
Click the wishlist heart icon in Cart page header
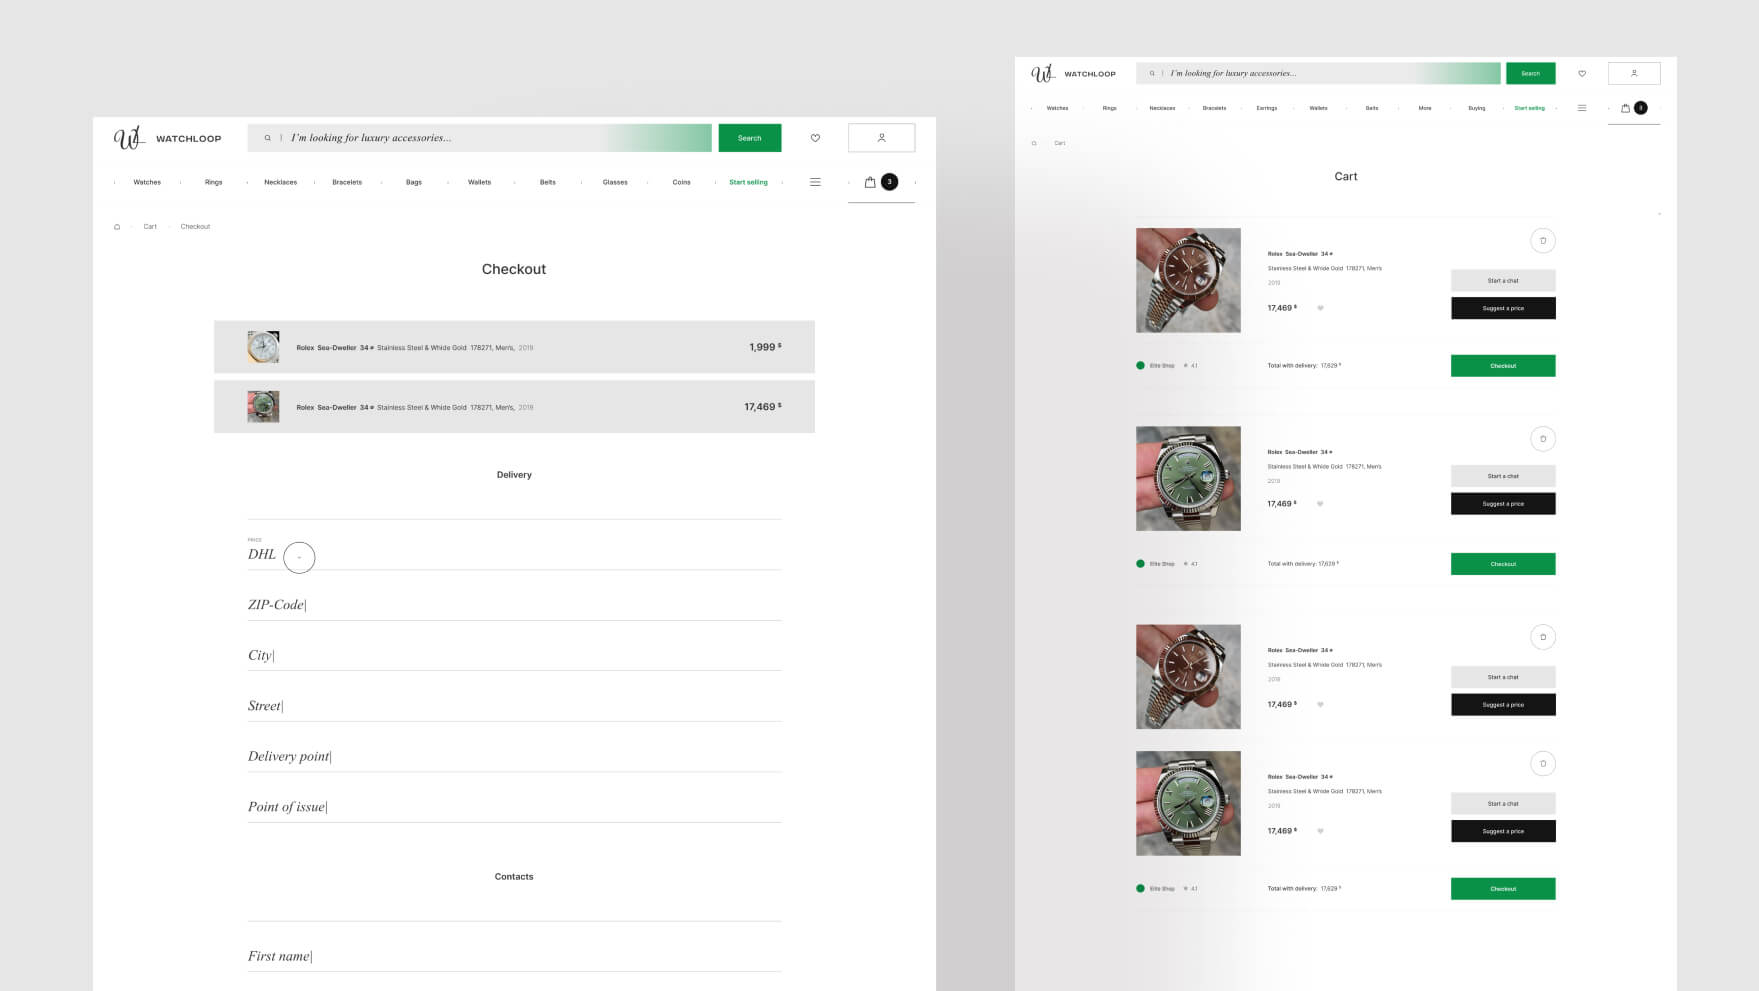tap(1582, 73)
